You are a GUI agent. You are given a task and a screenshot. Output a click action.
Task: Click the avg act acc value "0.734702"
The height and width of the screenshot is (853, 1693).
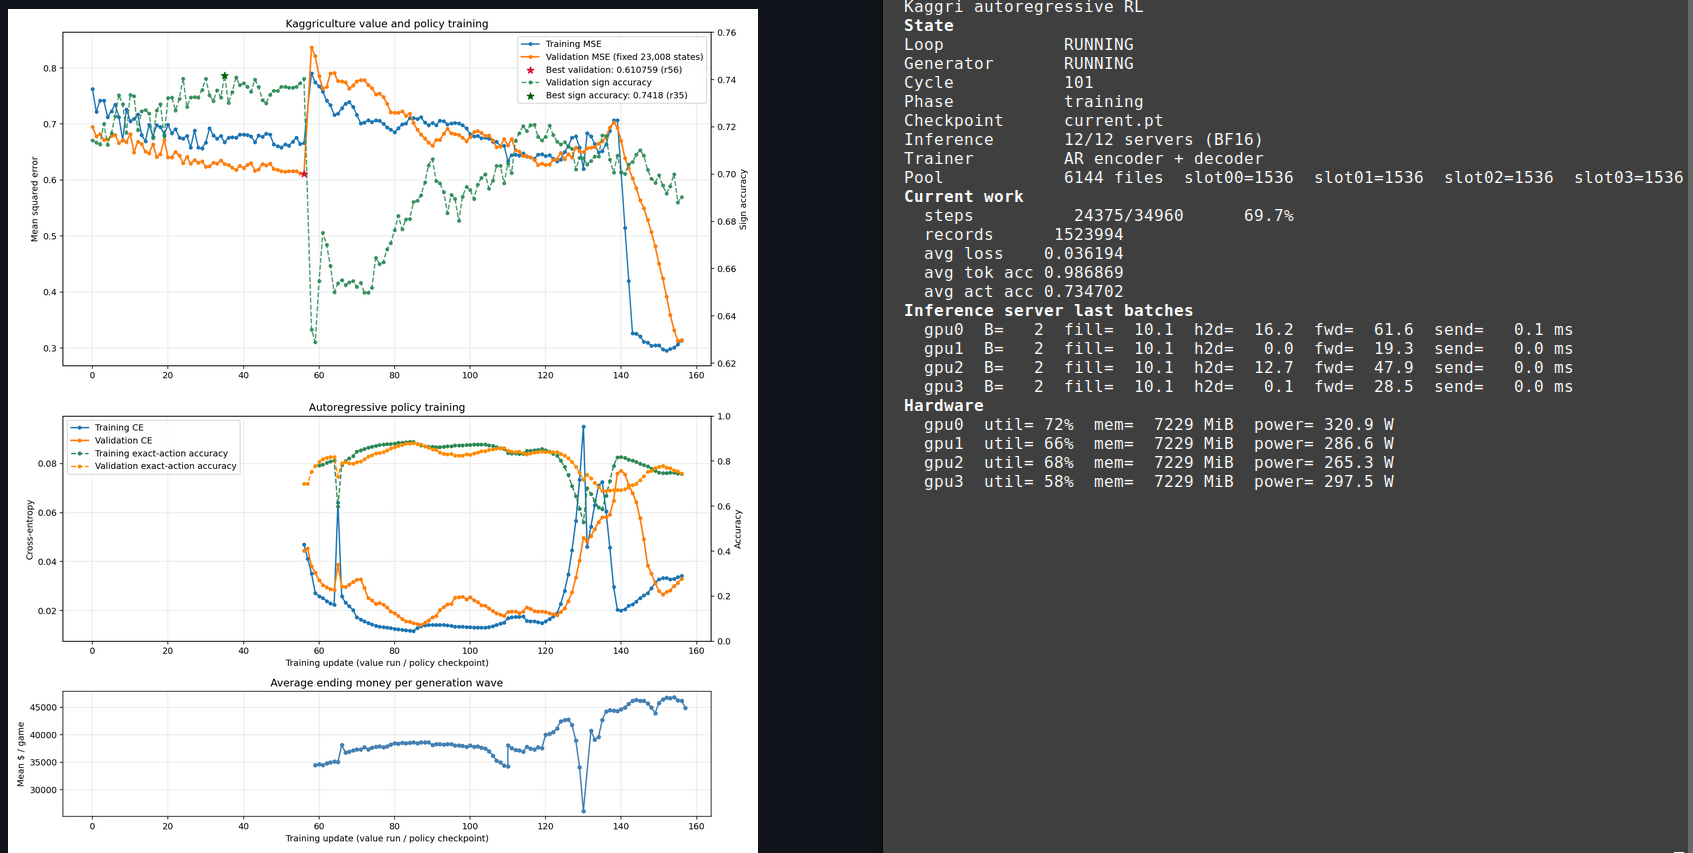coord(1083,292)
